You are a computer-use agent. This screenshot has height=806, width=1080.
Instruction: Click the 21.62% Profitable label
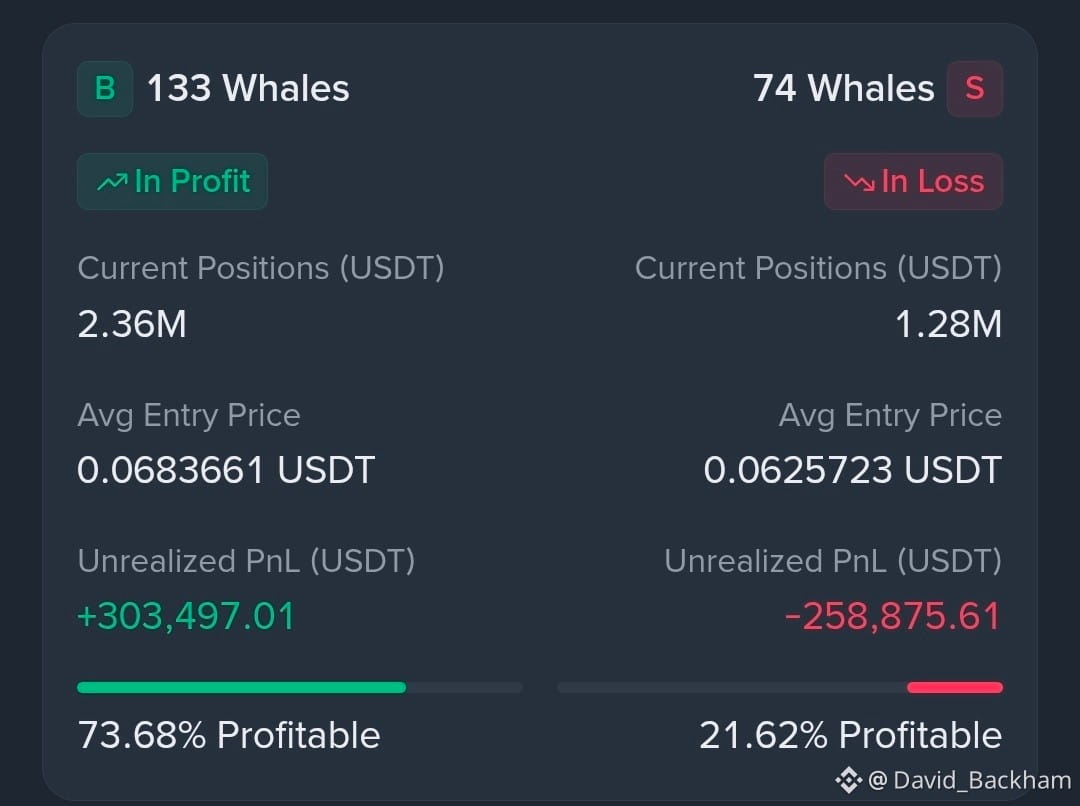pyautogui.click(x=851, y=735)
